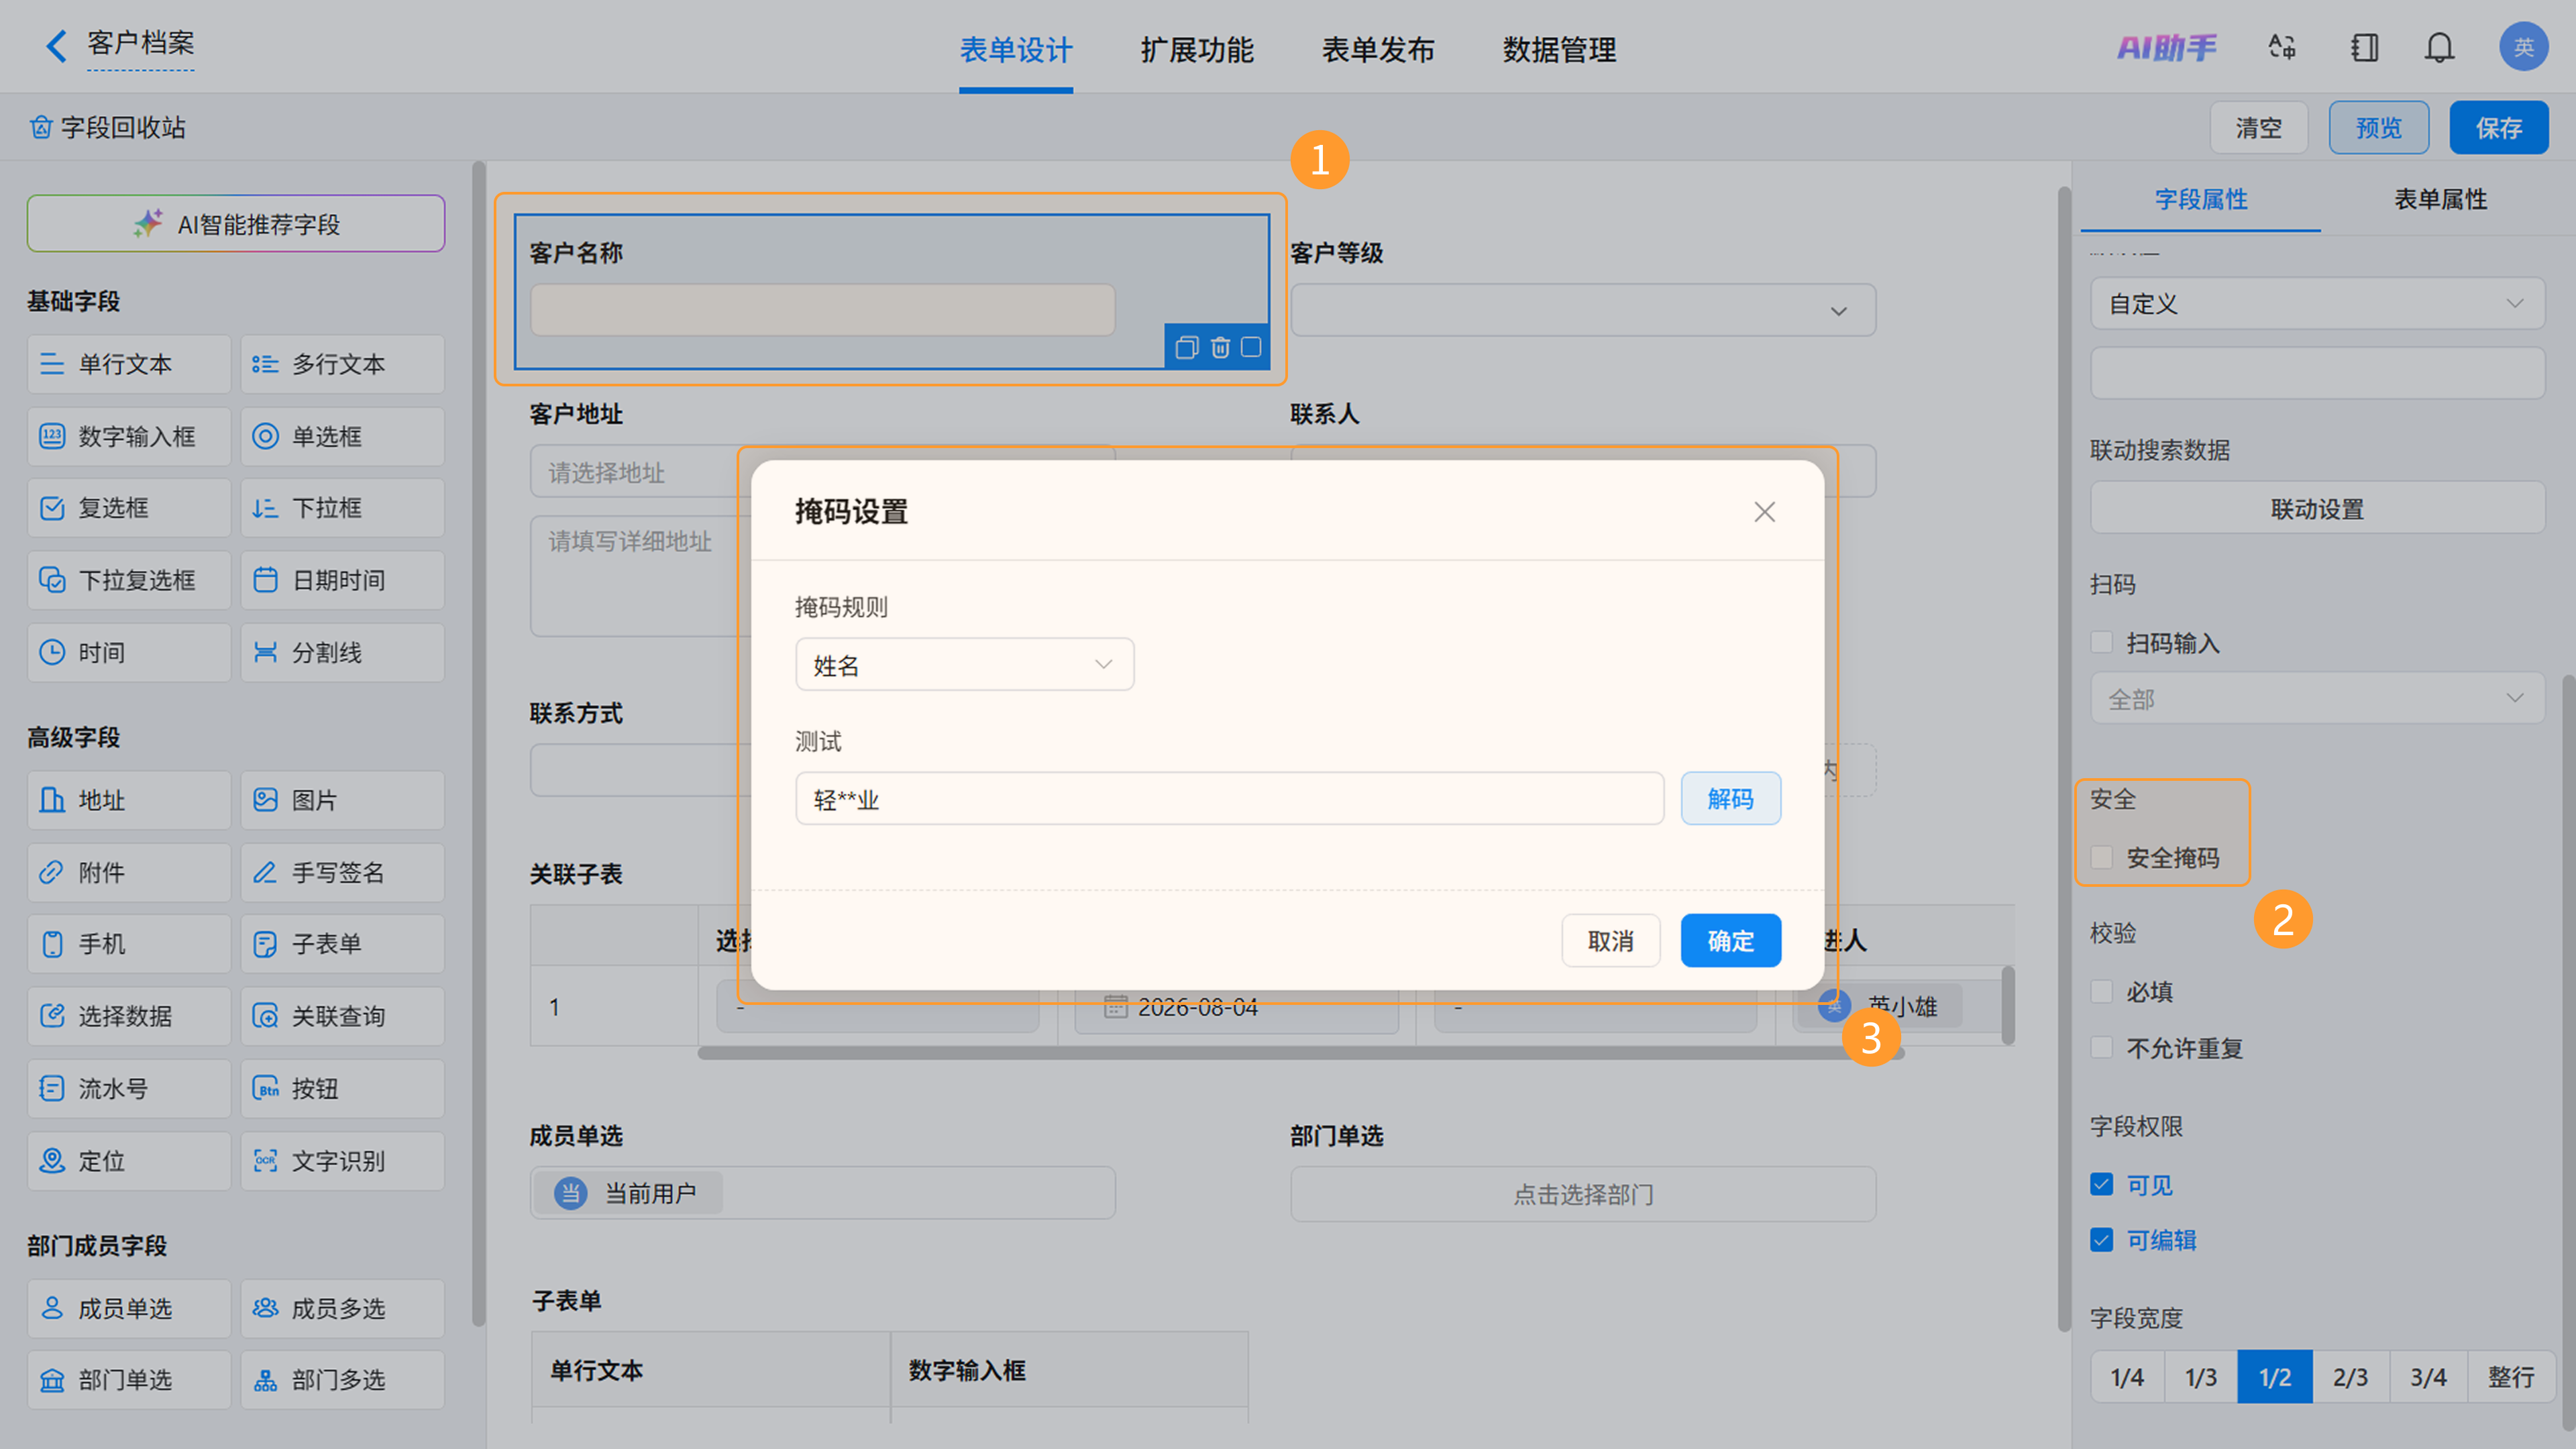Open the notification bell
The width and height of the screenshot is (2576, 1449).
point(2439,47)
